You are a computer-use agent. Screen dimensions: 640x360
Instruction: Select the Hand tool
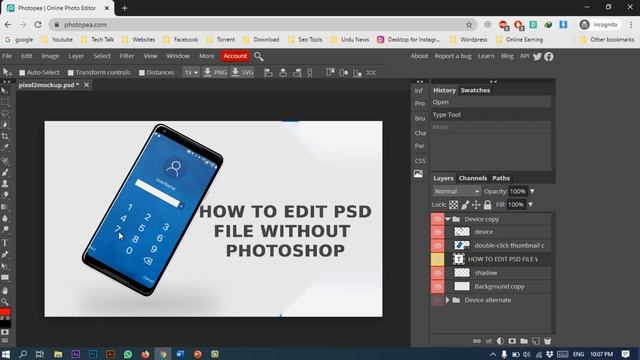[x=5, y=291]
